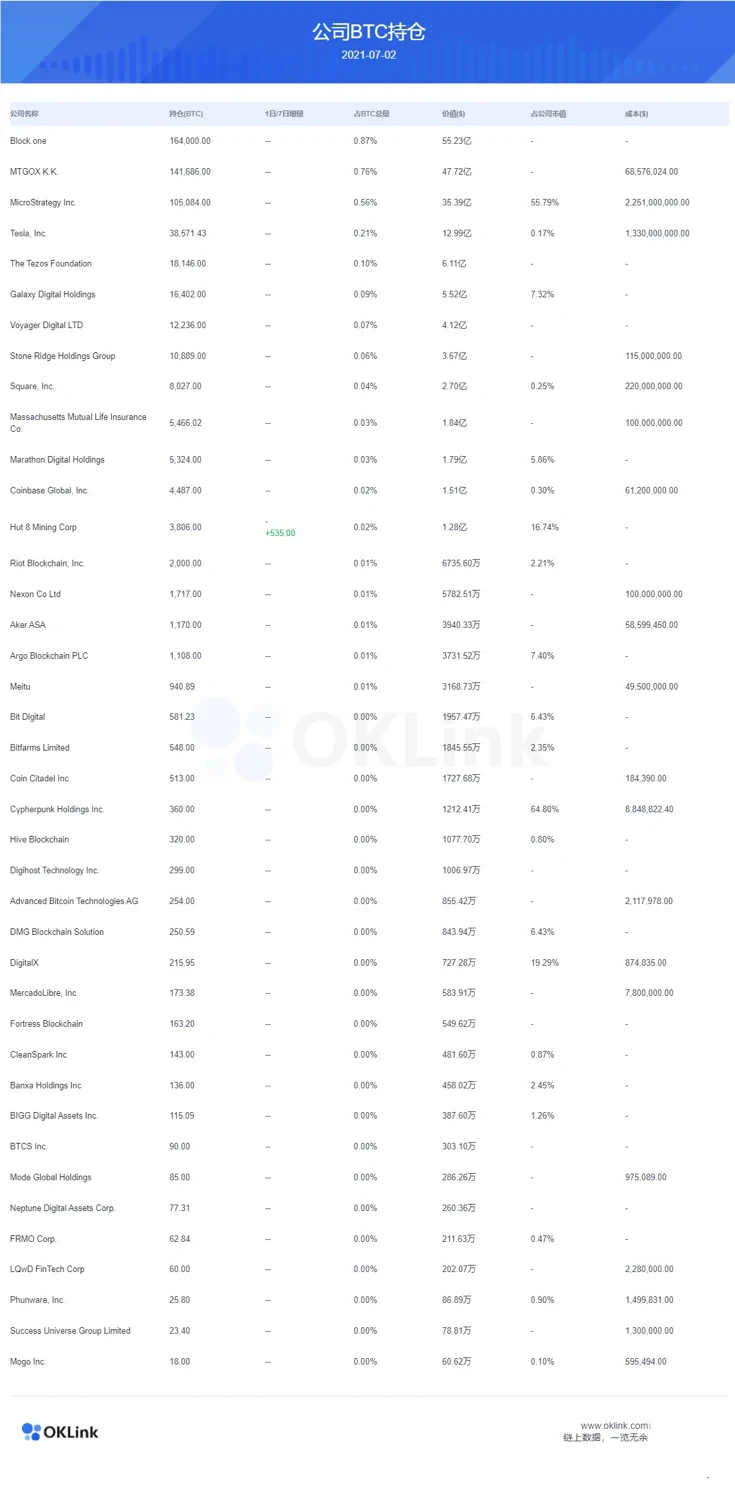The image size is (735, 1491).
Task: Open the www.oklink.com link
Action: [614, 1426]
